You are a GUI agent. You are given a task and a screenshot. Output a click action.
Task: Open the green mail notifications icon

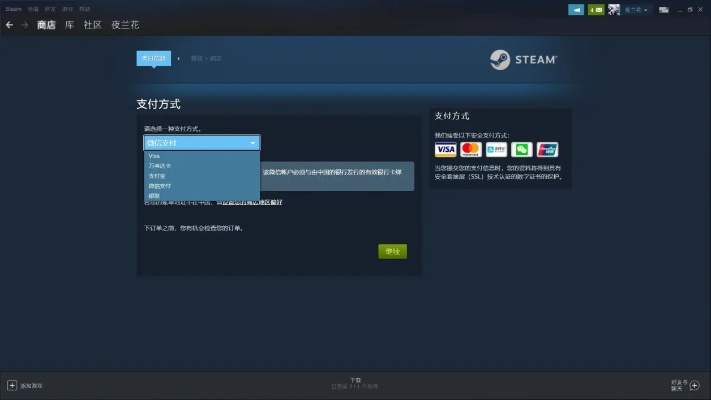pos(596,10)
